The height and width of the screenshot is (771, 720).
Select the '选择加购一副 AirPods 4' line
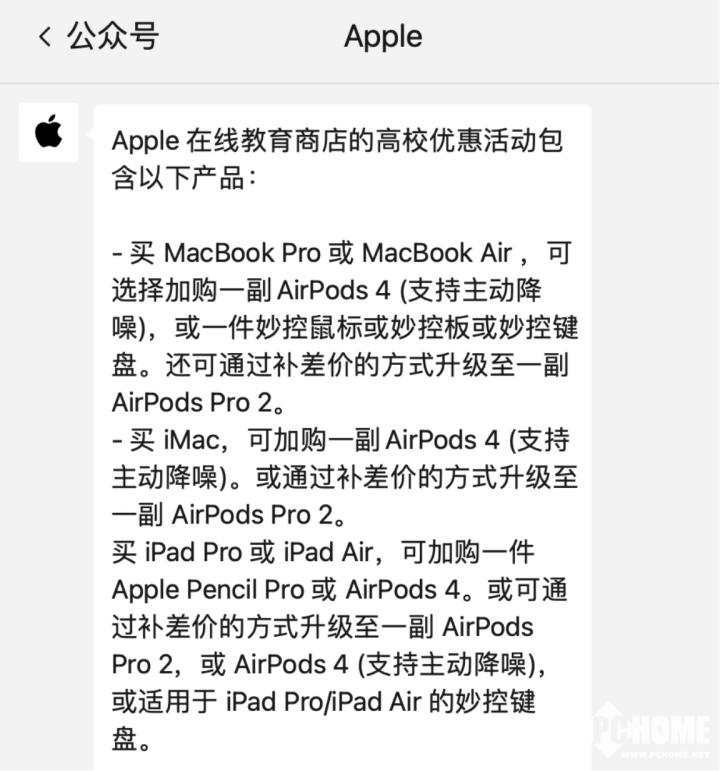pyautogui.click(x=326, y=290)
